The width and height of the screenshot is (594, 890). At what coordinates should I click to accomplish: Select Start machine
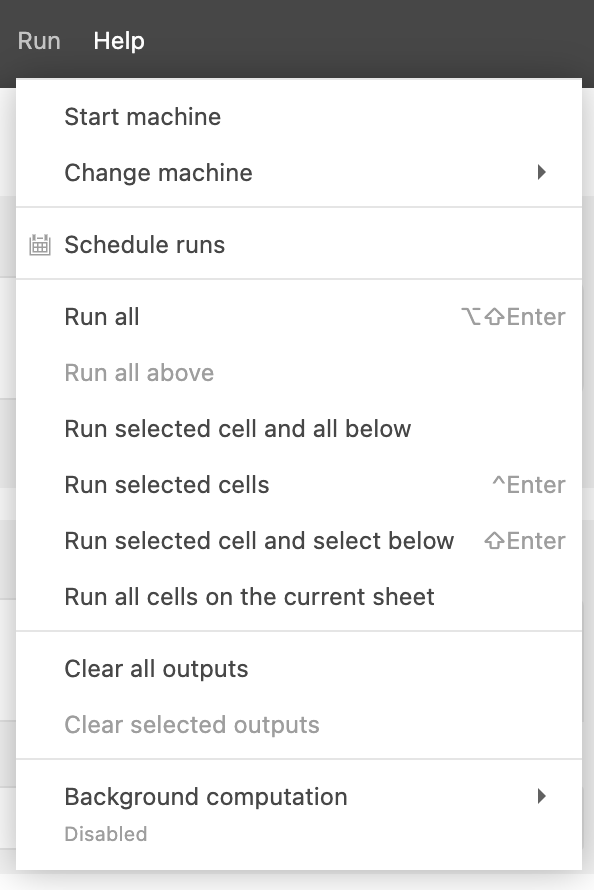299,116
